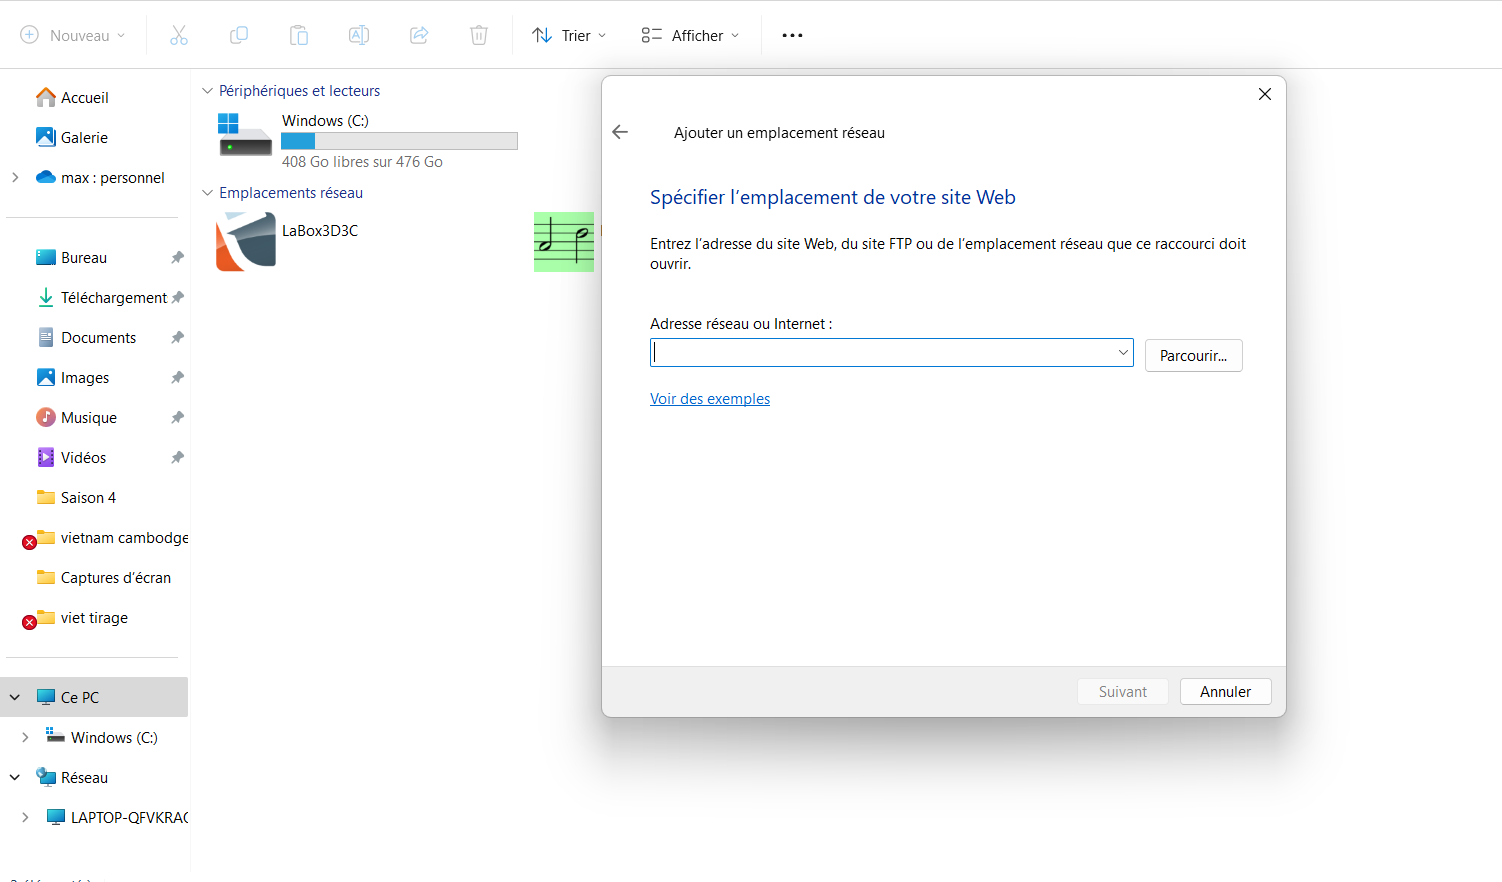
Task: Click the Windows (C:) storage usage bar
Action: coord(399,141)
